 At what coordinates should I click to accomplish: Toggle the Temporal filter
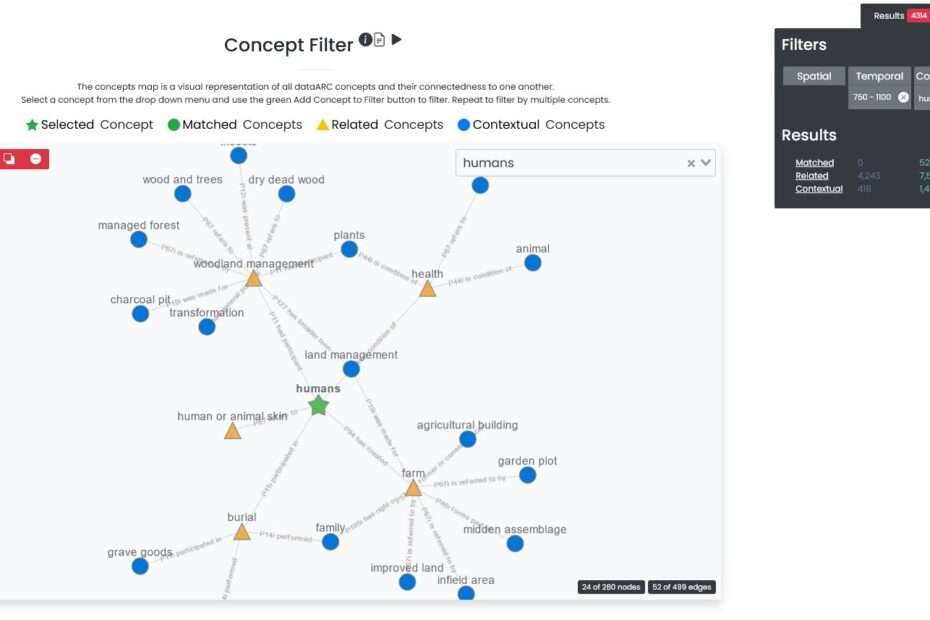click(x=879, y=75)
